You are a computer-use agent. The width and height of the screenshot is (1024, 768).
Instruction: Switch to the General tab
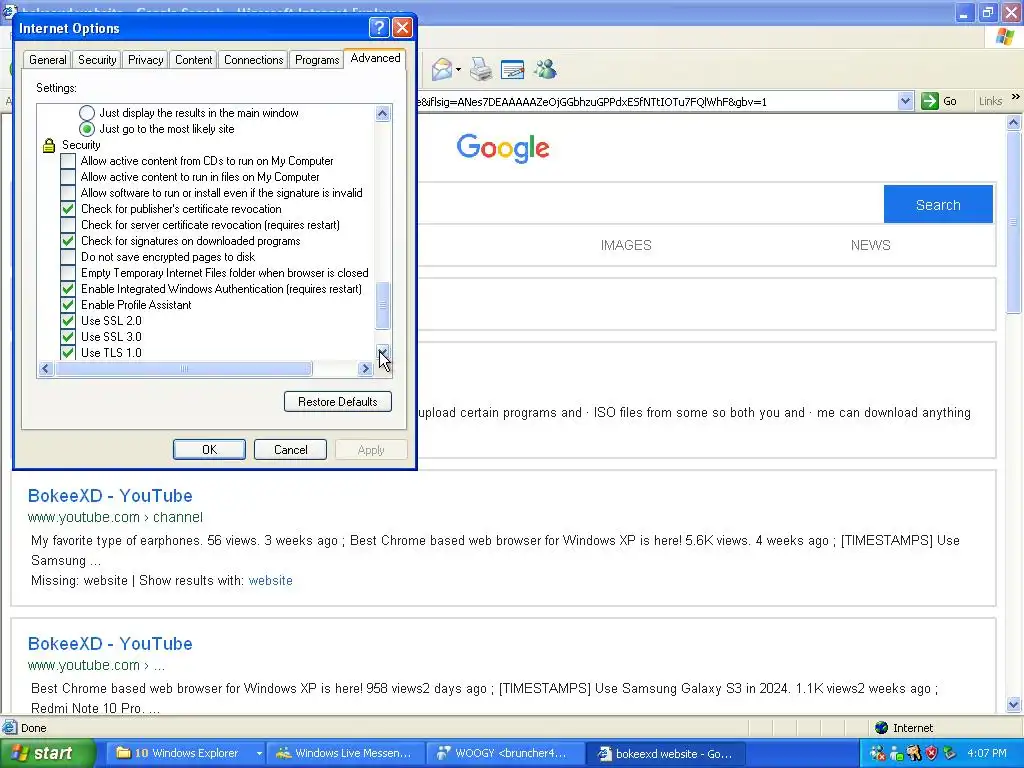pyautogui.click(x=48, y=59)
